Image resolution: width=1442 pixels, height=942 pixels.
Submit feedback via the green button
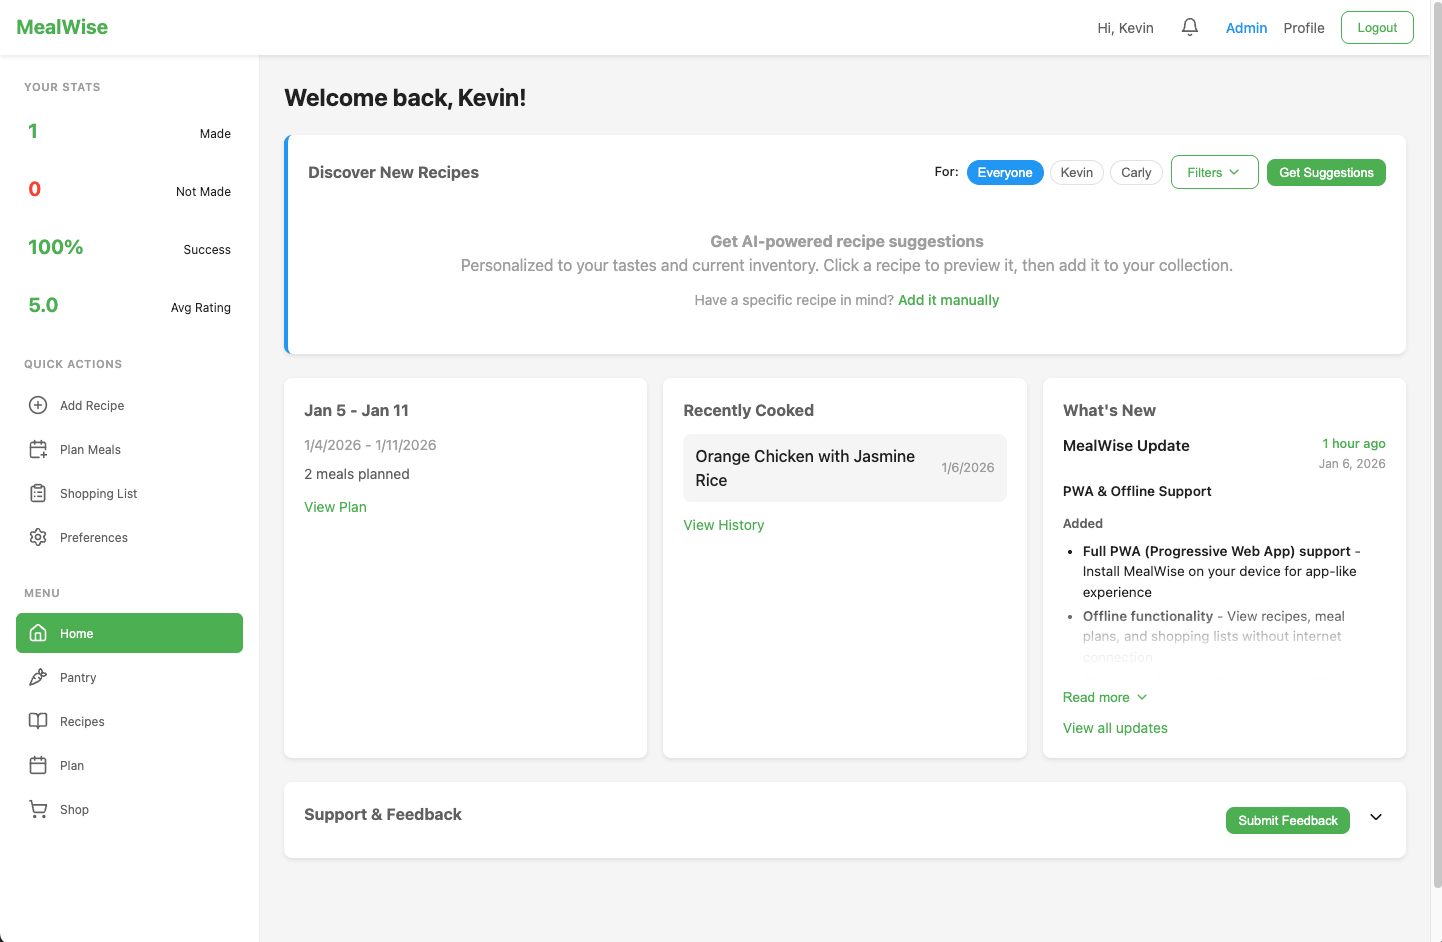tap(1287, 820)
